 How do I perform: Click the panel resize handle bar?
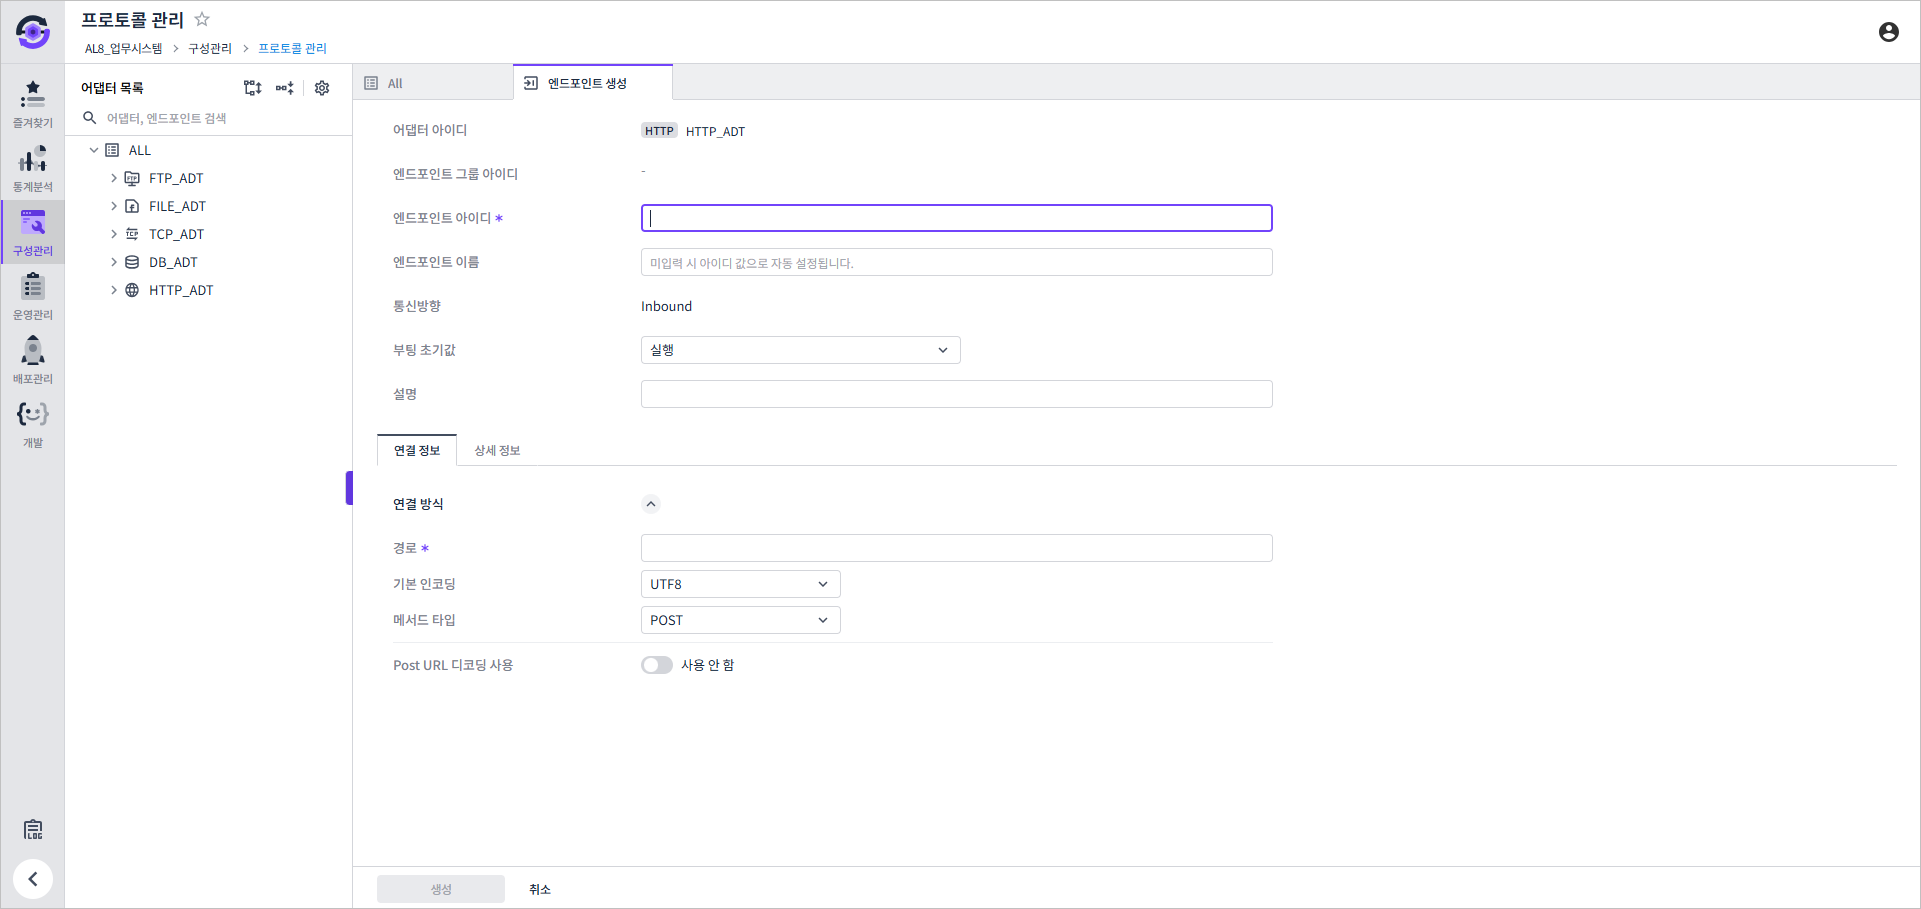(349, 488)
